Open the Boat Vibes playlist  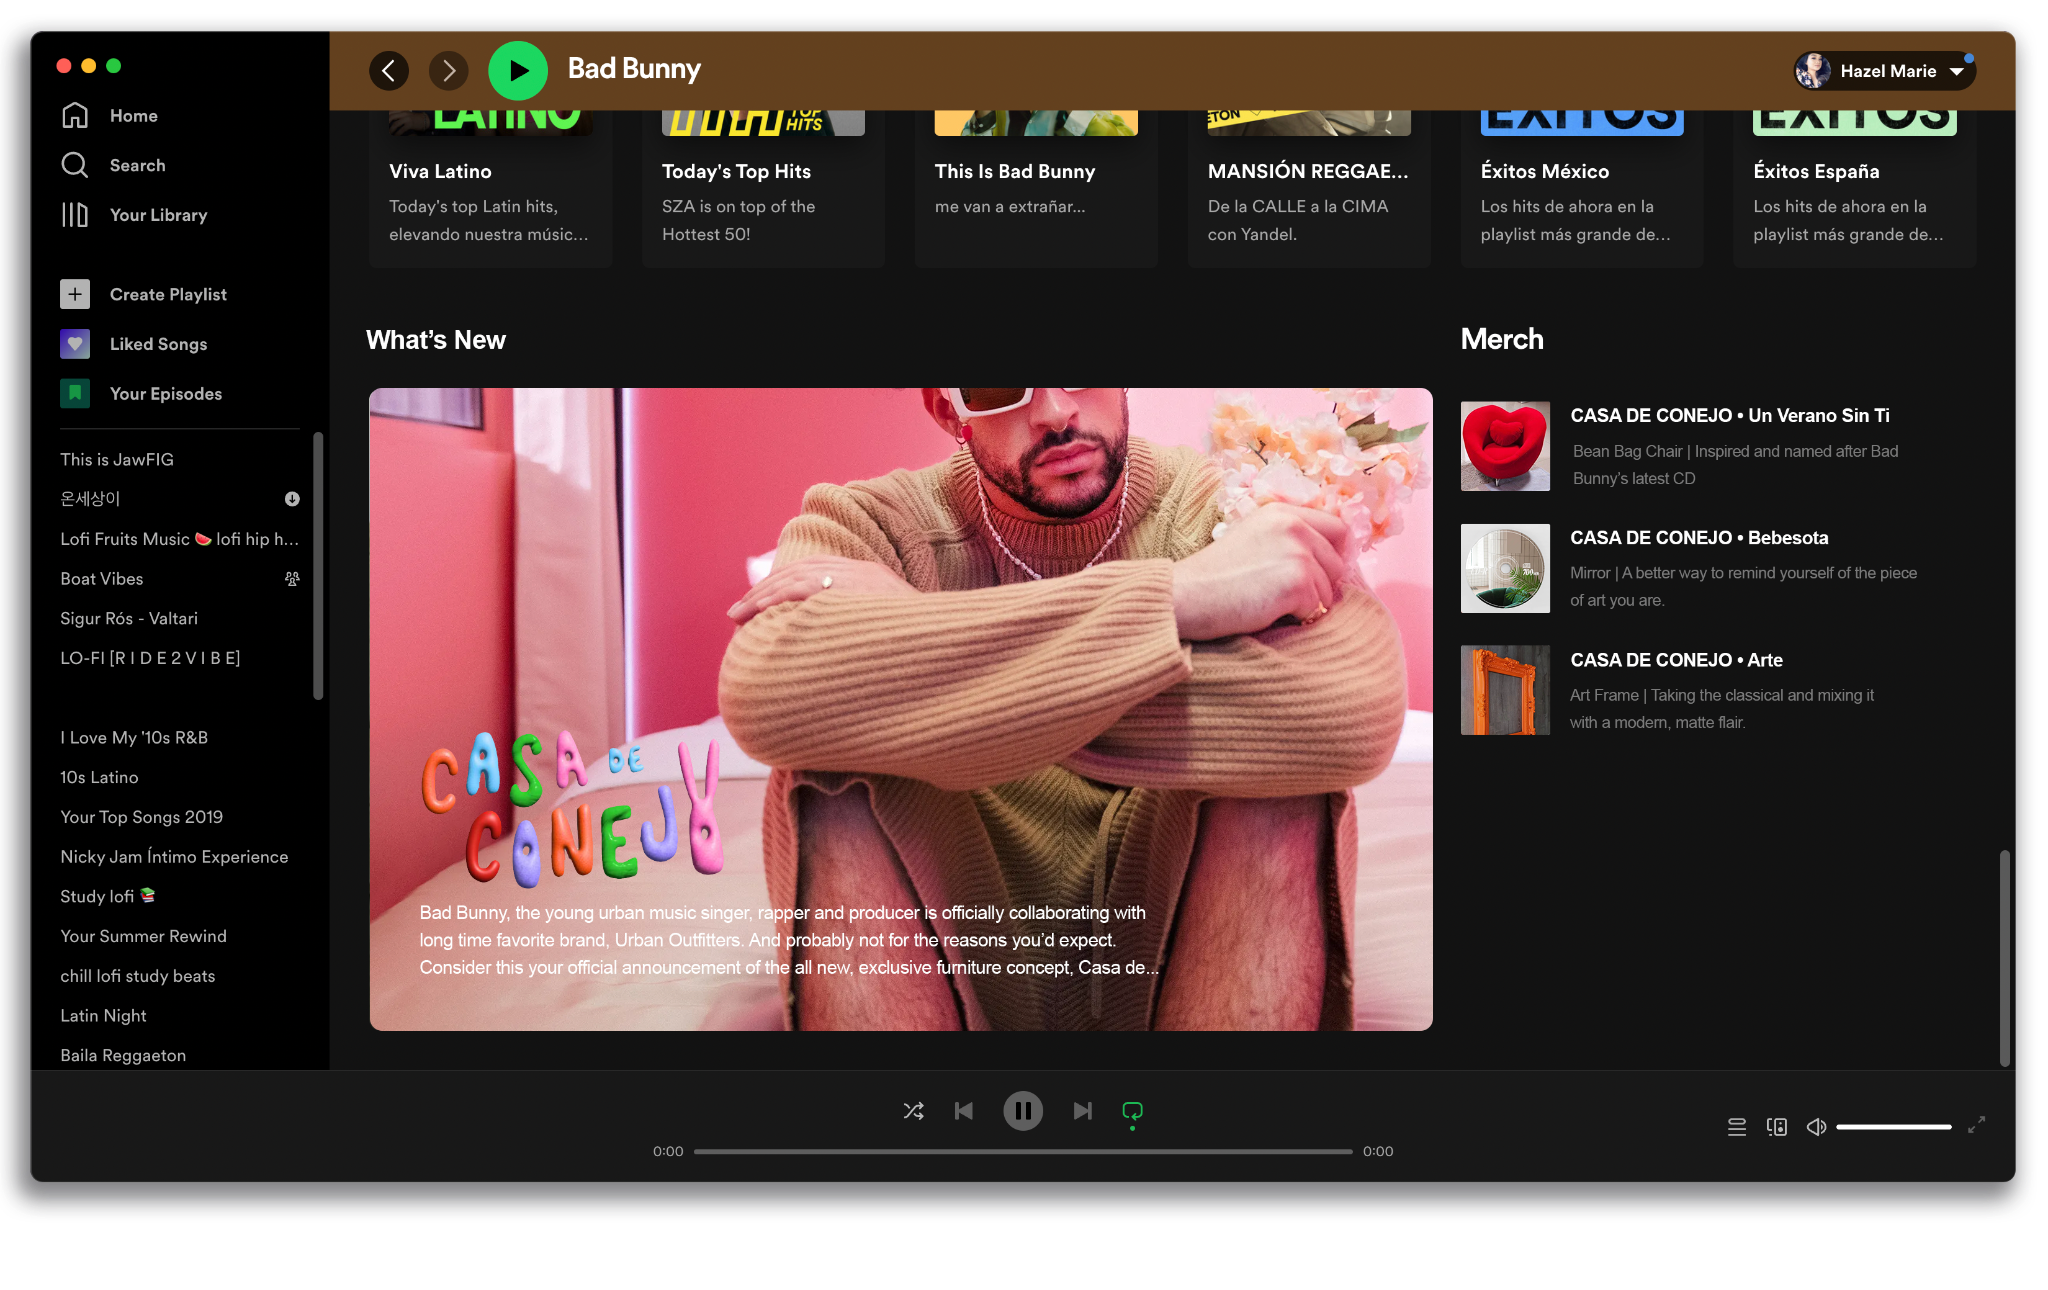point(102,579)
